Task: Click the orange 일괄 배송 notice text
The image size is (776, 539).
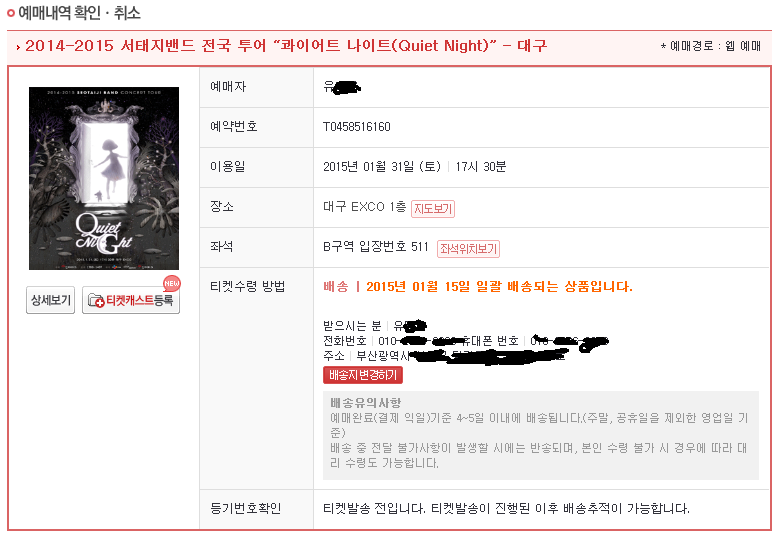Action: (x=478, y=287)
